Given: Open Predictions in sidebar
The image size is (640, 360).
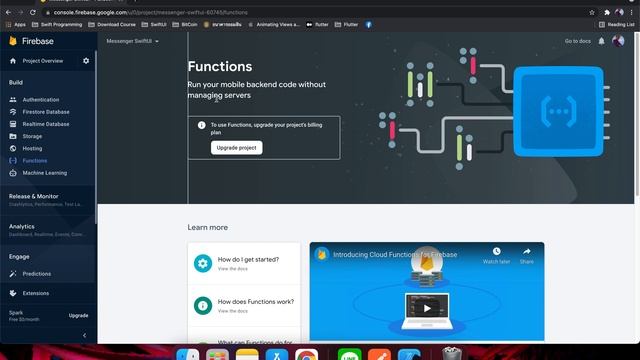Looking at the screenshot, I should (37, 274).
